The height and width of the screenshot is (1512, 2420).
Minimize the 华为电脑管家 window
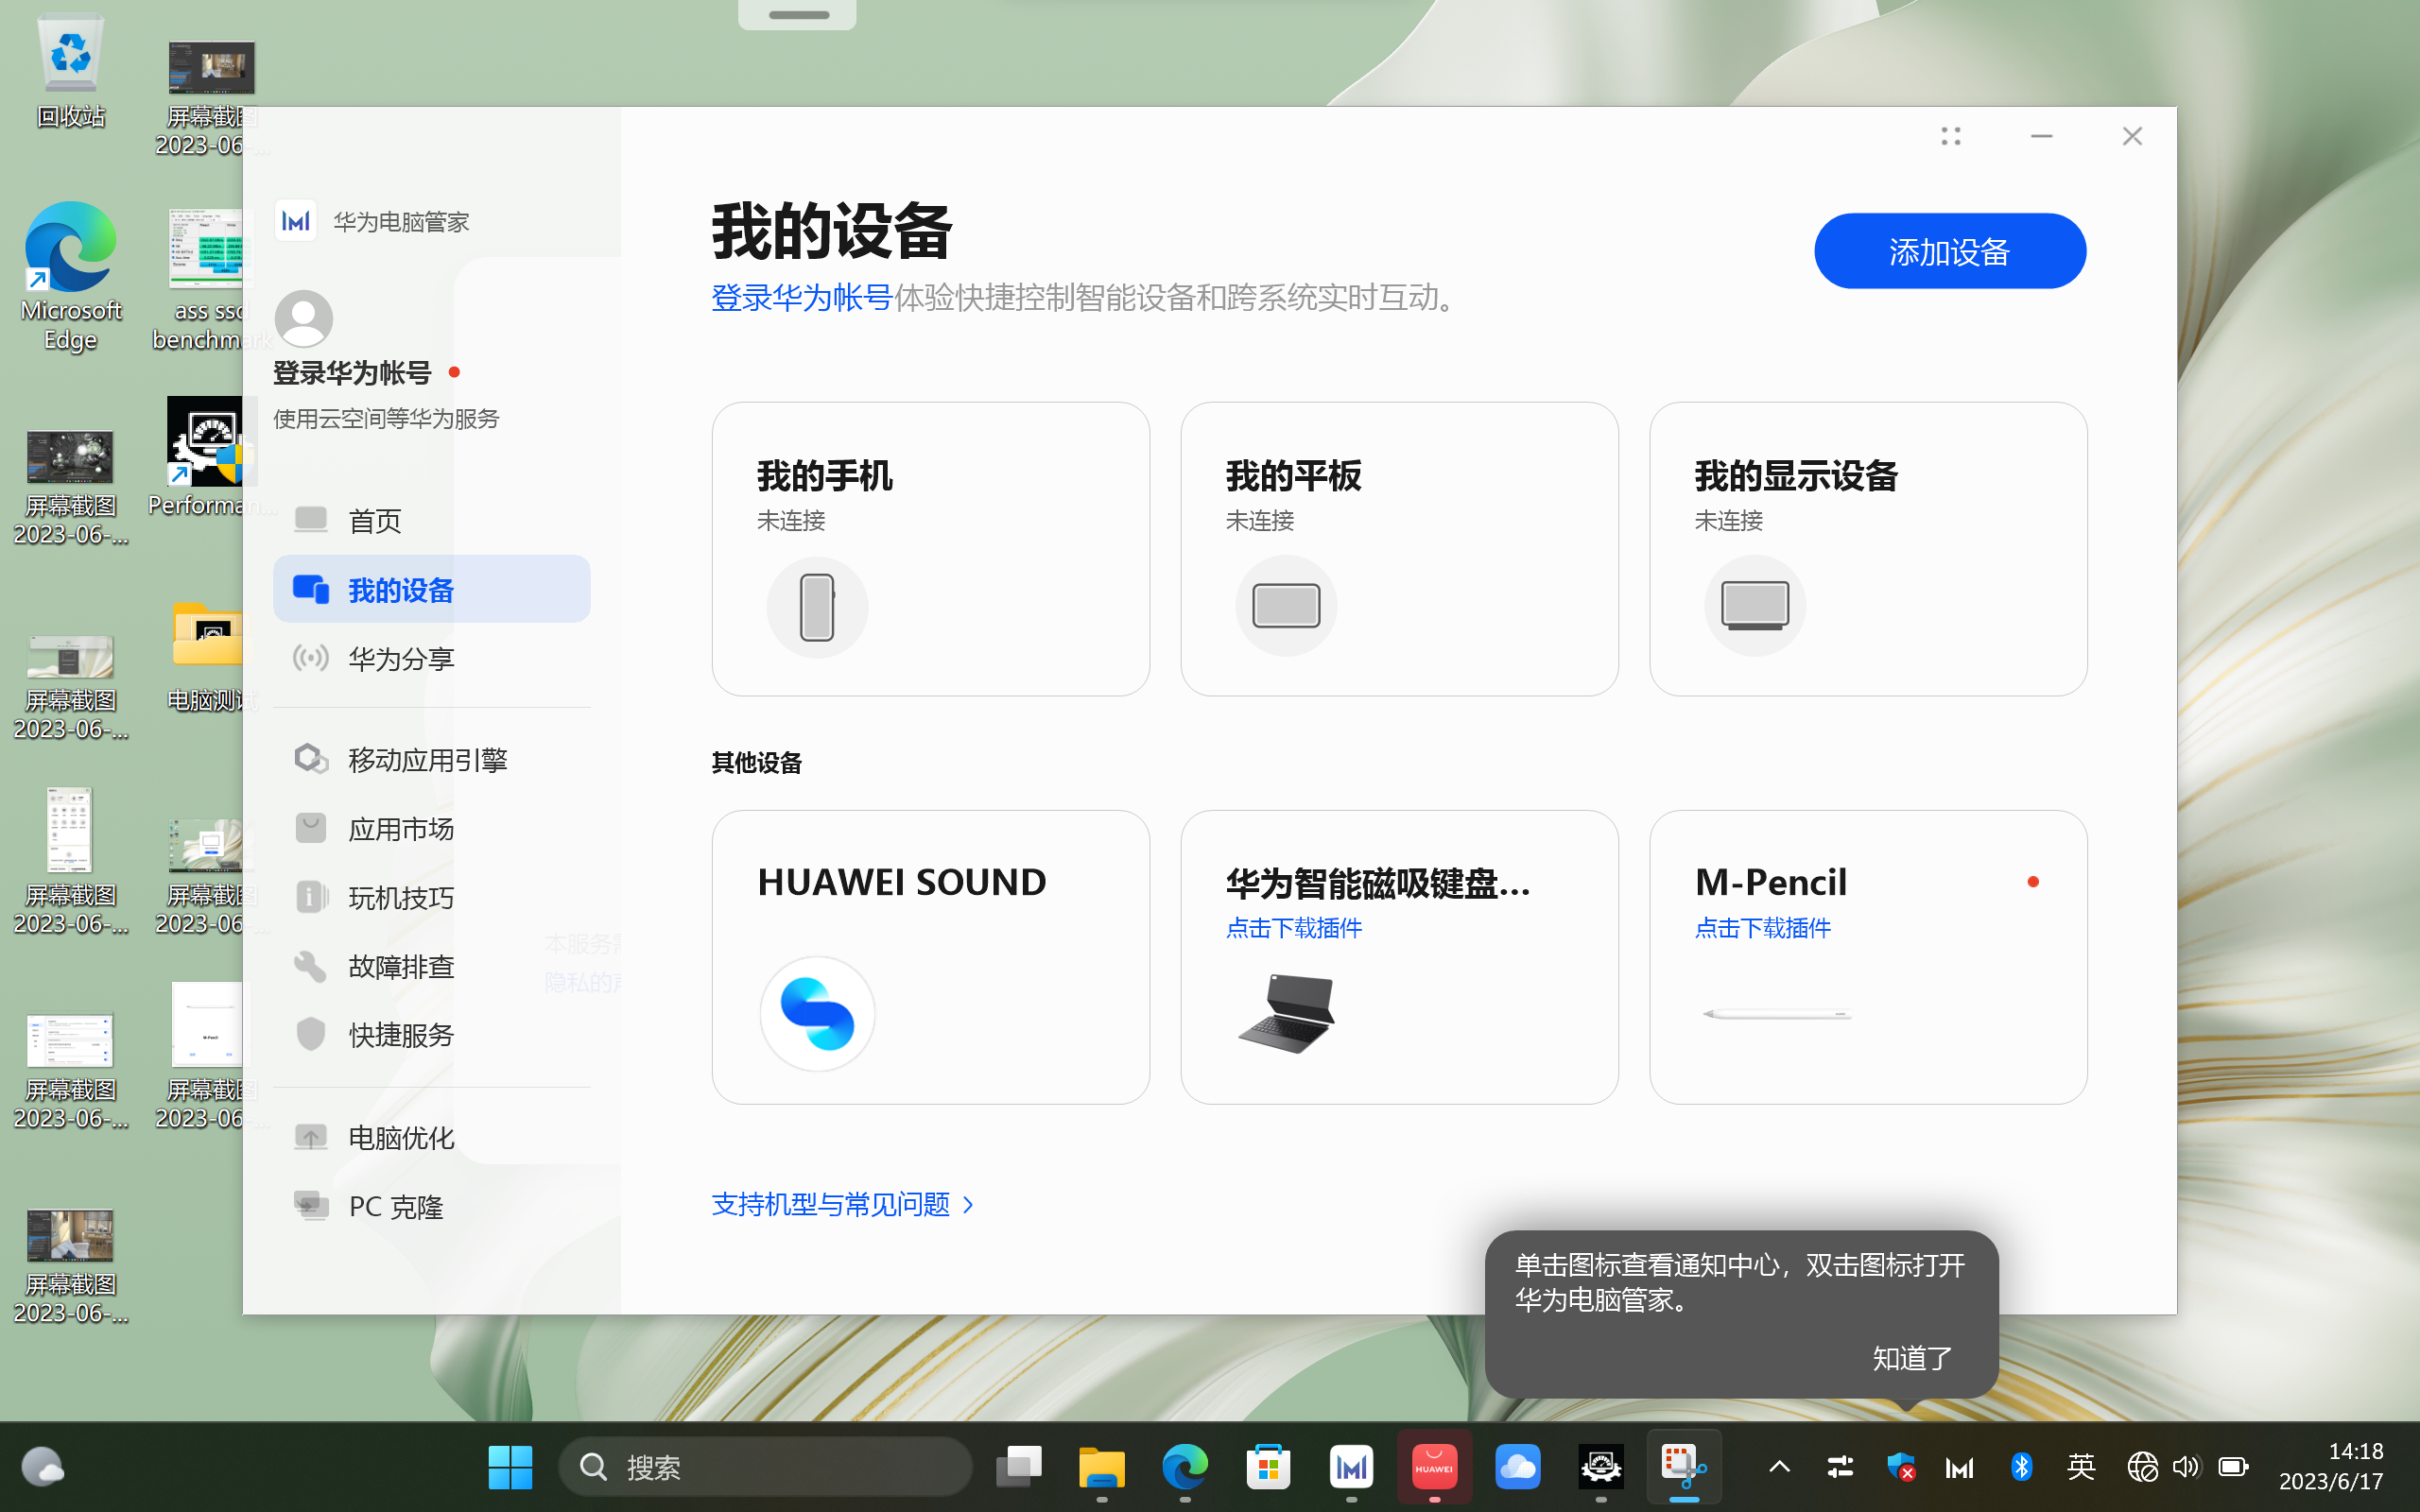coord(2042,136)
